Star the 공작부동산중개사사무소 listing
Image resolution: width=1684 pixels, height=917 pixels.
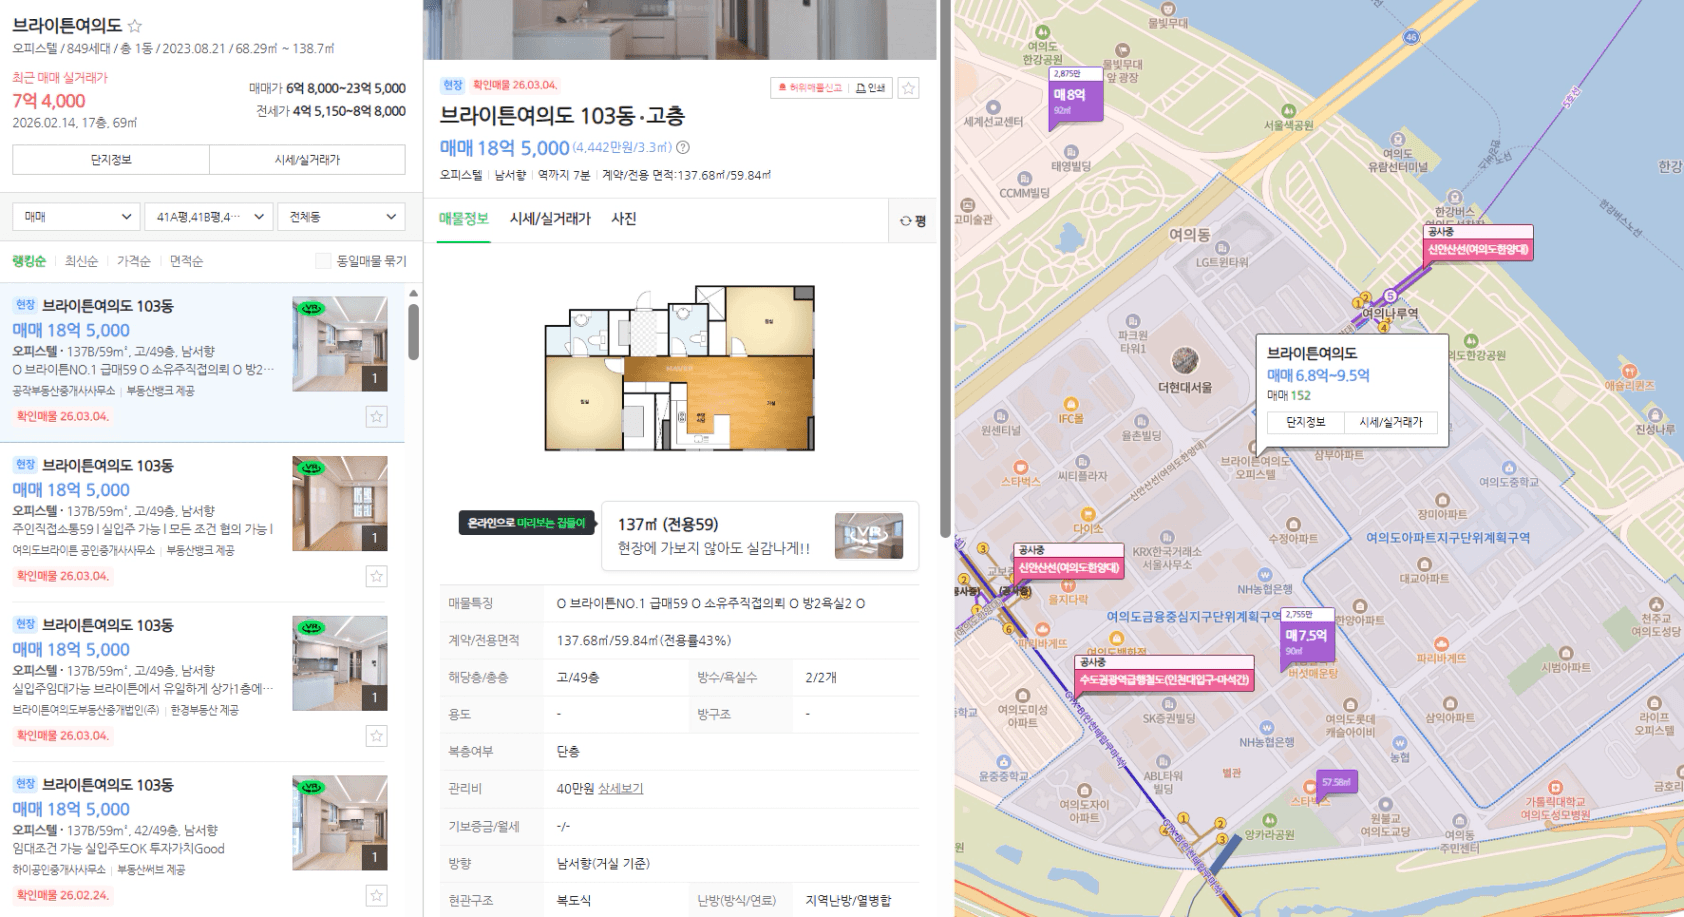(376, 417)
